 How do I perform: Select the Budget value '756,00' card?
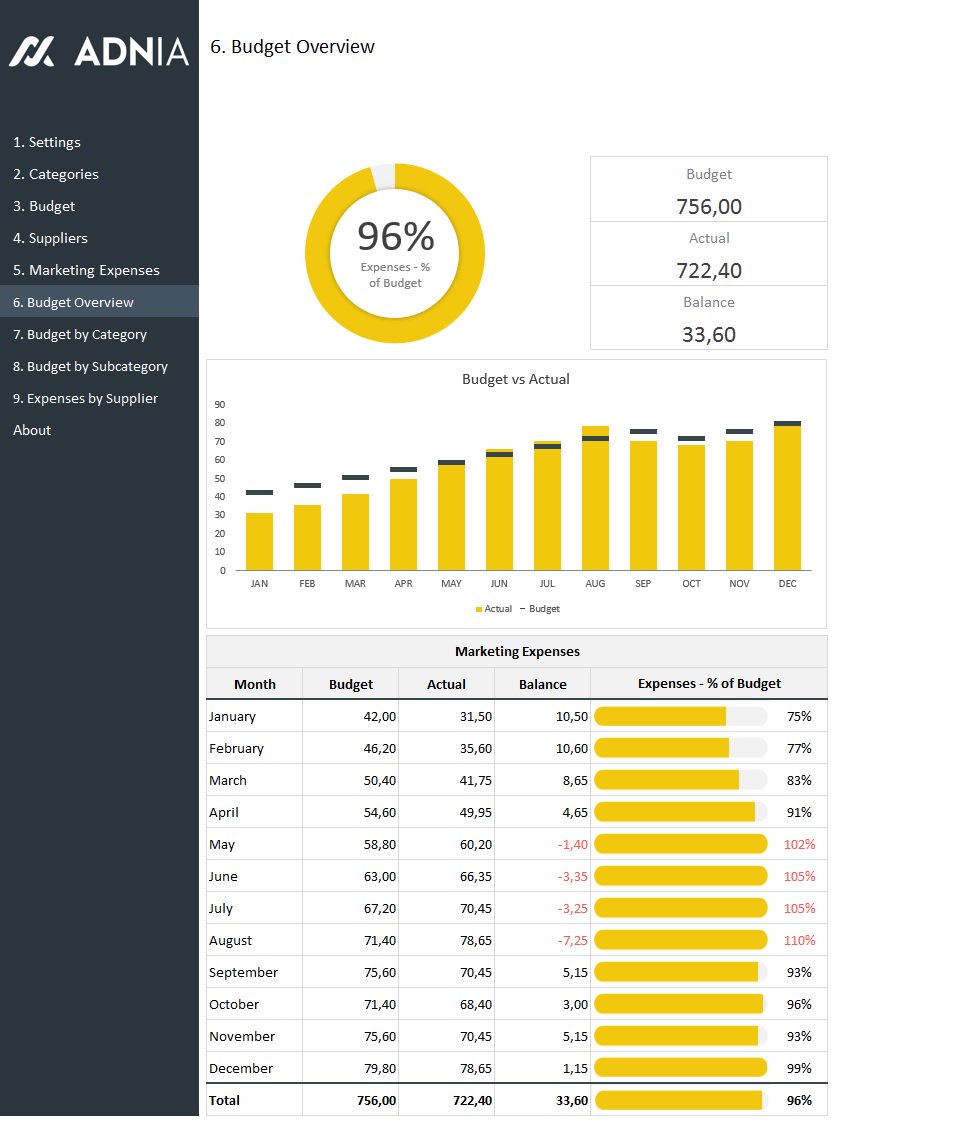point(709,207)
